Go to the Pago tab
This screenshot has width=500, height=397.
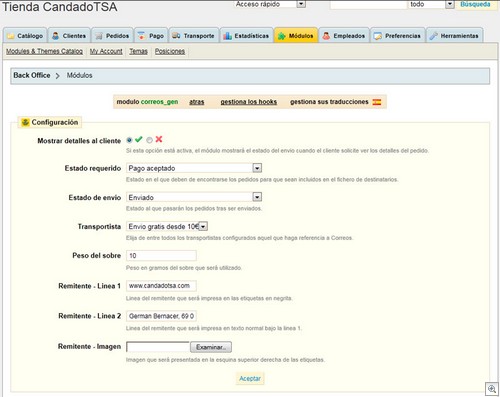151,35
